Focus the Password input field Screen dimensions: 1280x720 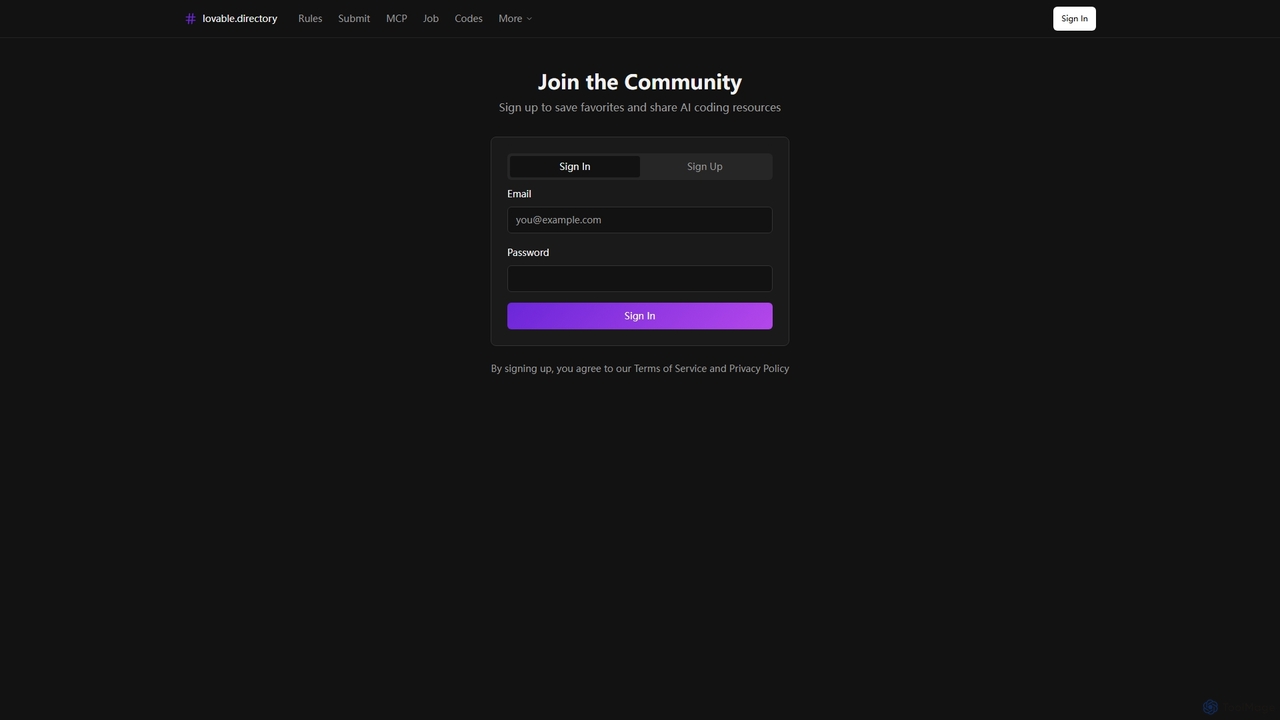(640, 278)
